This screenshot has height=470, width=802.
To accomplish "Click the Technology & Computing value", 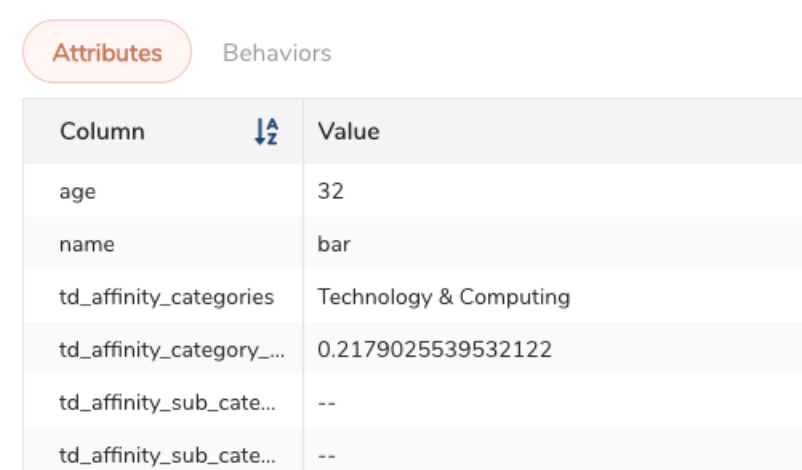I will (x=443, y=297).
